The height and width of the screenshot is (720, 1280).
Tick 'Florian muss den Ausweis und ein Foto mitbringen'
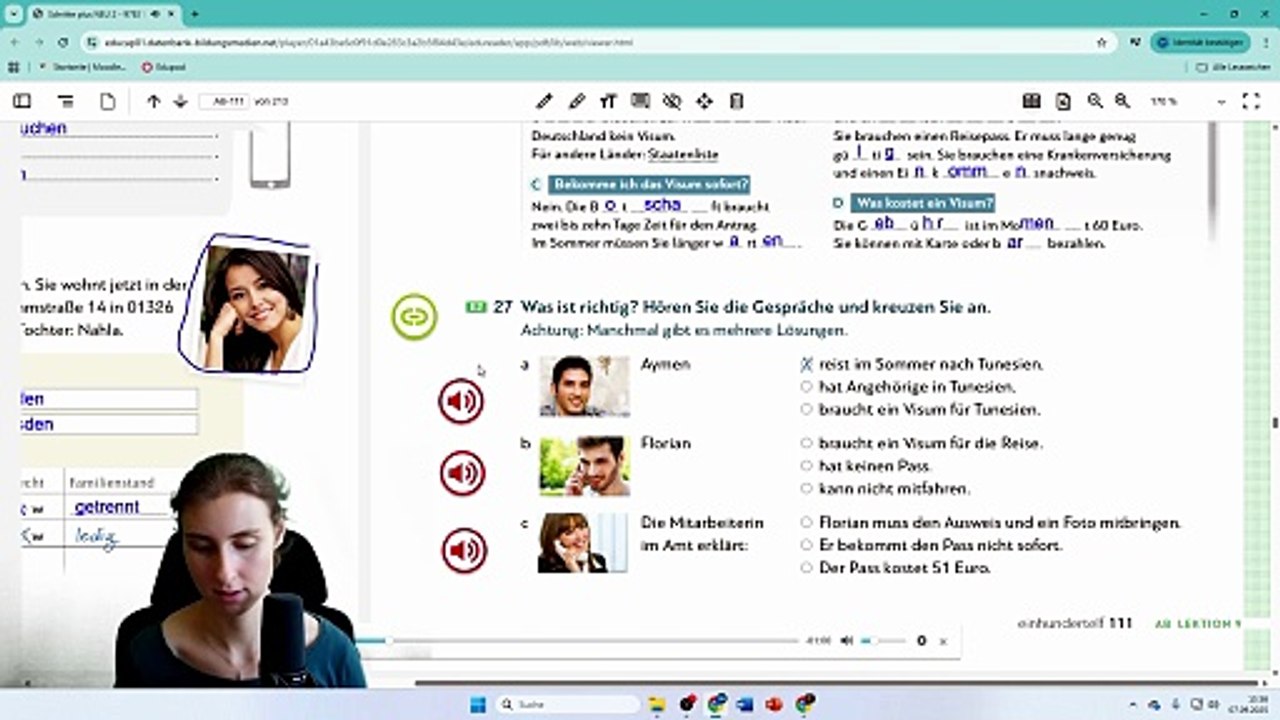806,522
